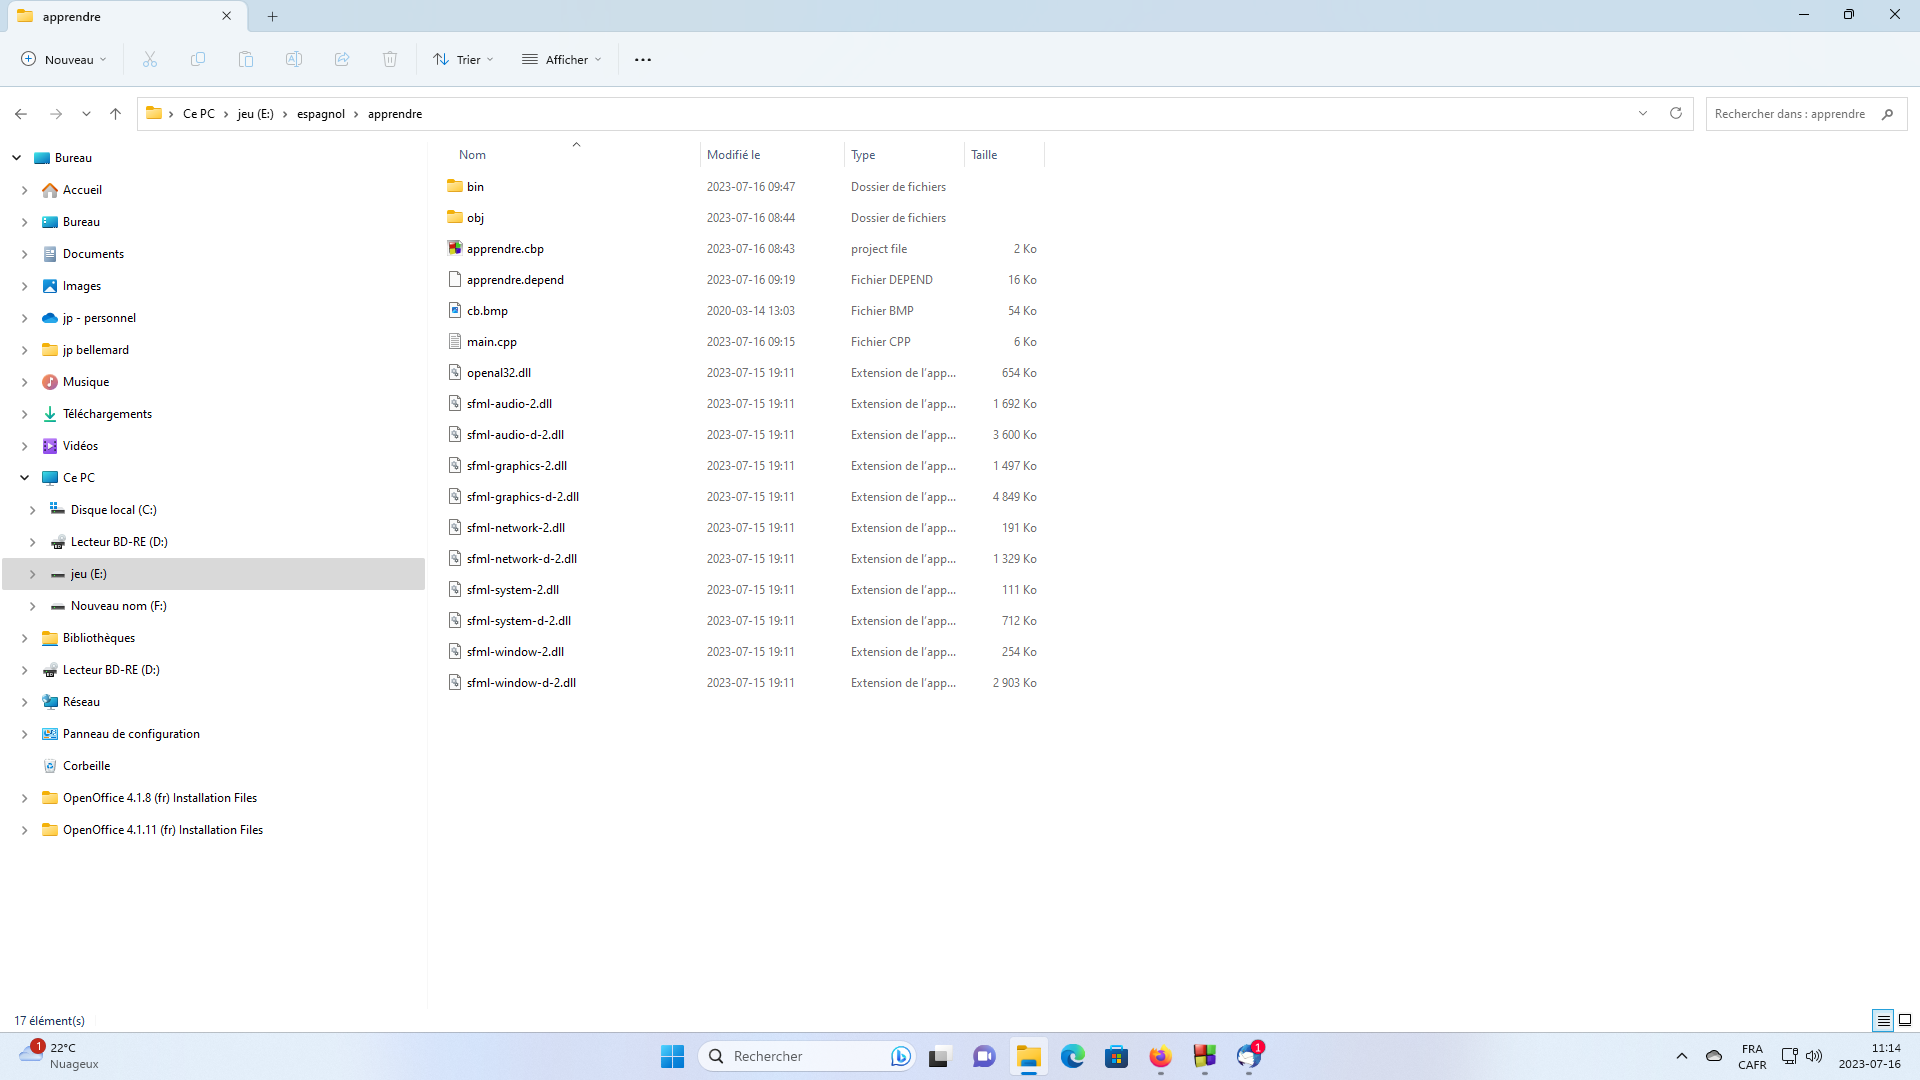Click jeu (E:) in breadcrumb path
The height and width of the screenshot is (1080, 1920).
point(256,114)
